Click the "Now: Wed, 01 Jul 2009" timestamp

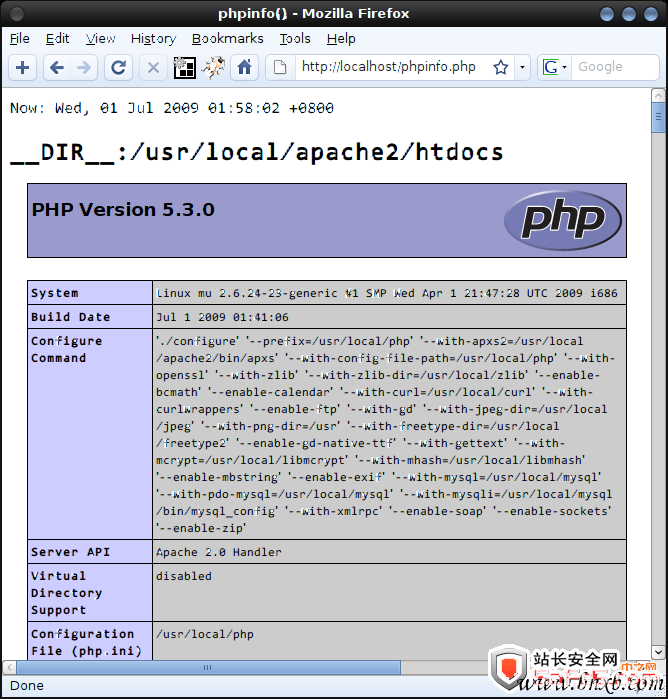(x=172, y=108)
